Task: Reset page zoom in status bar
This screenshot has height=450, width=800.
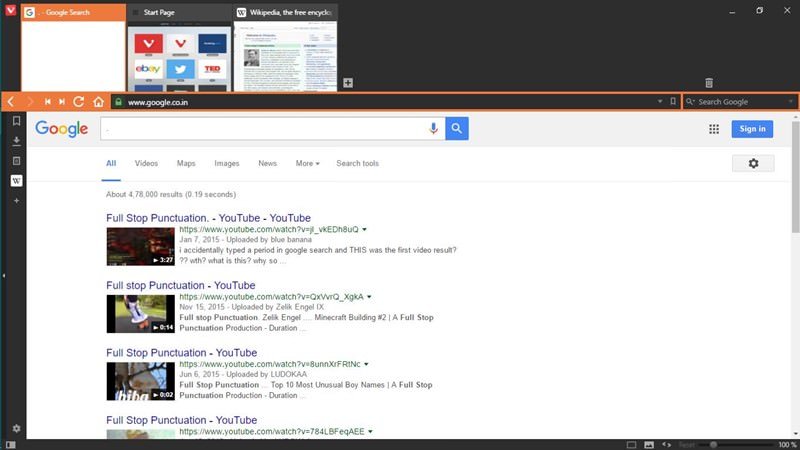Action: click(x=686, y=445)
